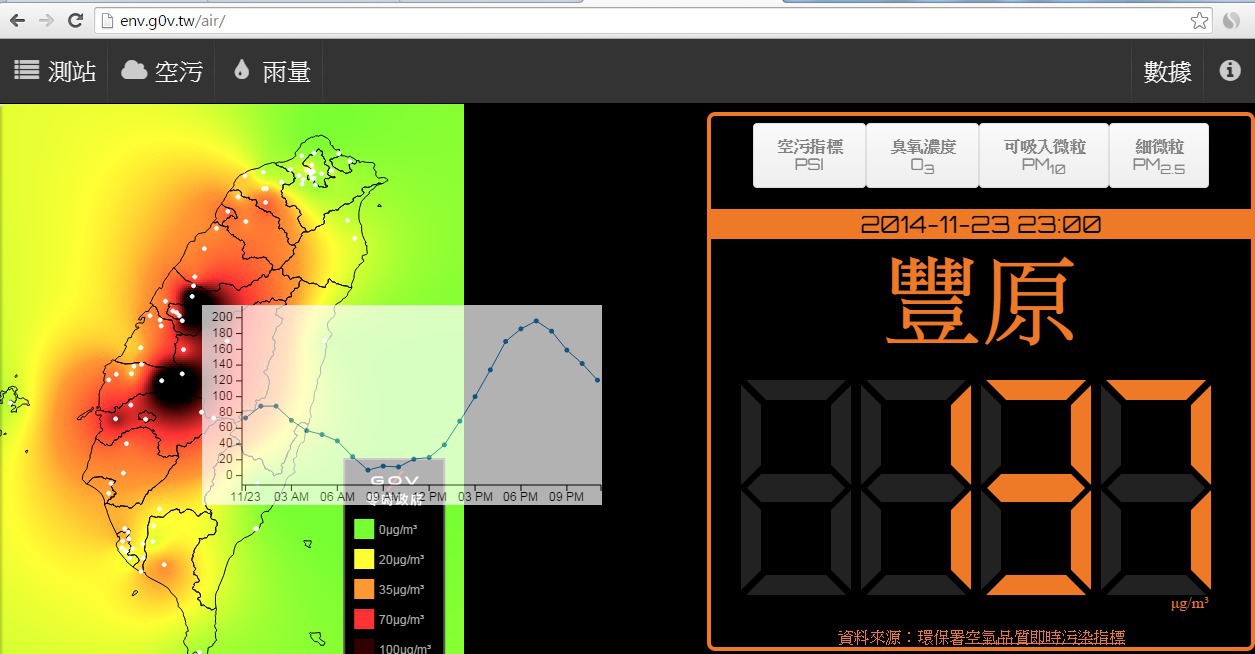Click the list icon beside 測站

27,71
